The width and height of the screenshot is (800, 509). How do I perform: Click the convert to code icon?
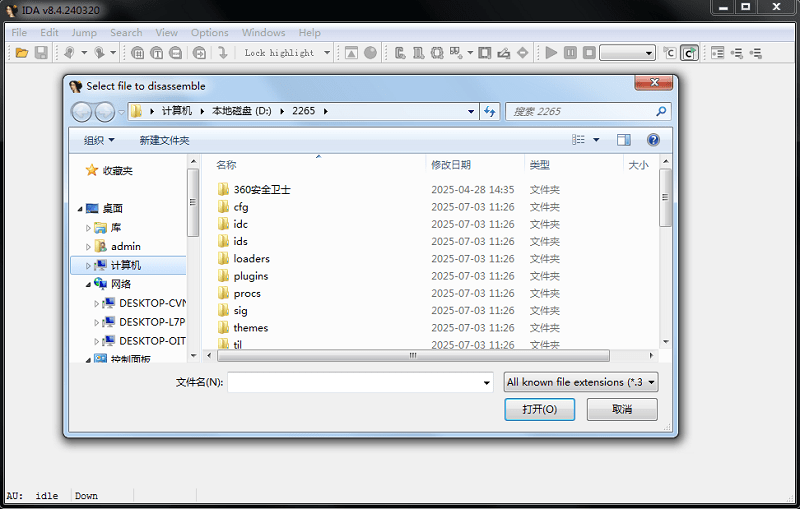[401, 53]
